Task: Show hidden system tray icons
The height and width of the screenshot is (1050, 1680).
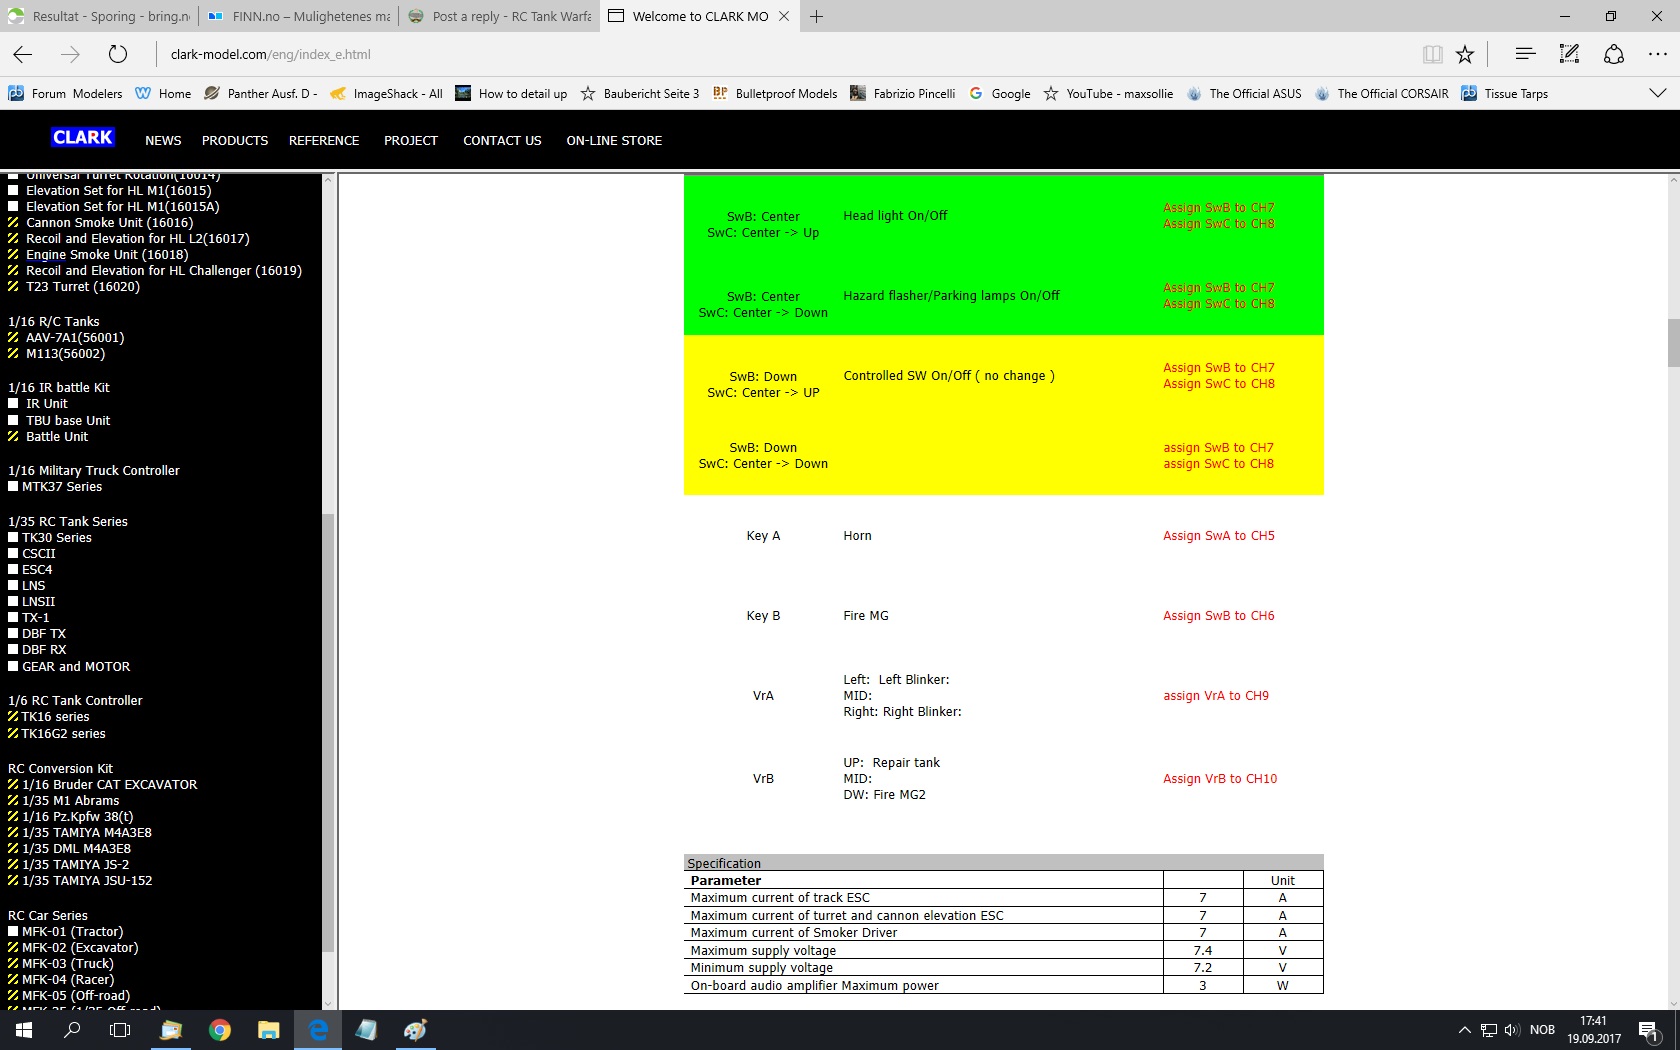Action: click(1464, 1030)
